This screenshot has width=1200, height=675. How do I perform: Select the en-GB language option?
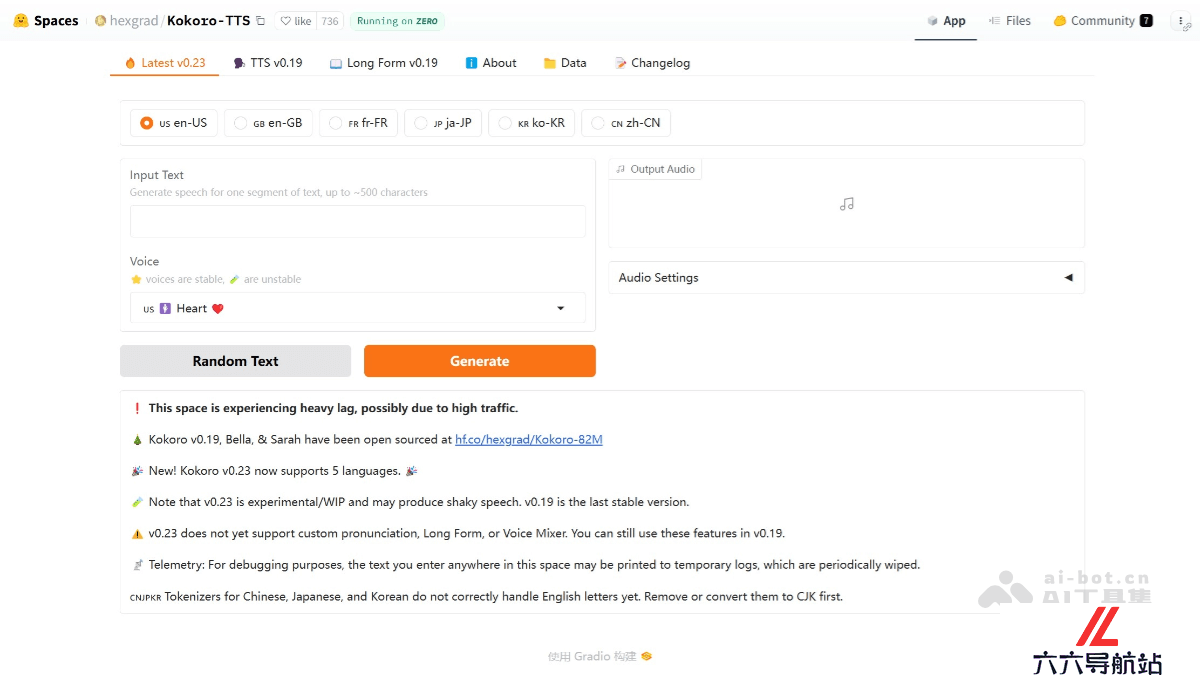pos(268,123)
